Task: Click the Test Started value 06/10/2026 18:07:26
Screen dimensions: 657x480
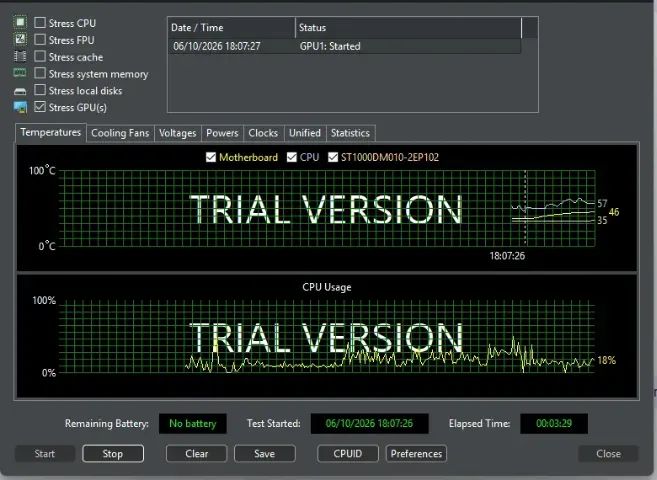Action: pos(369,423)
